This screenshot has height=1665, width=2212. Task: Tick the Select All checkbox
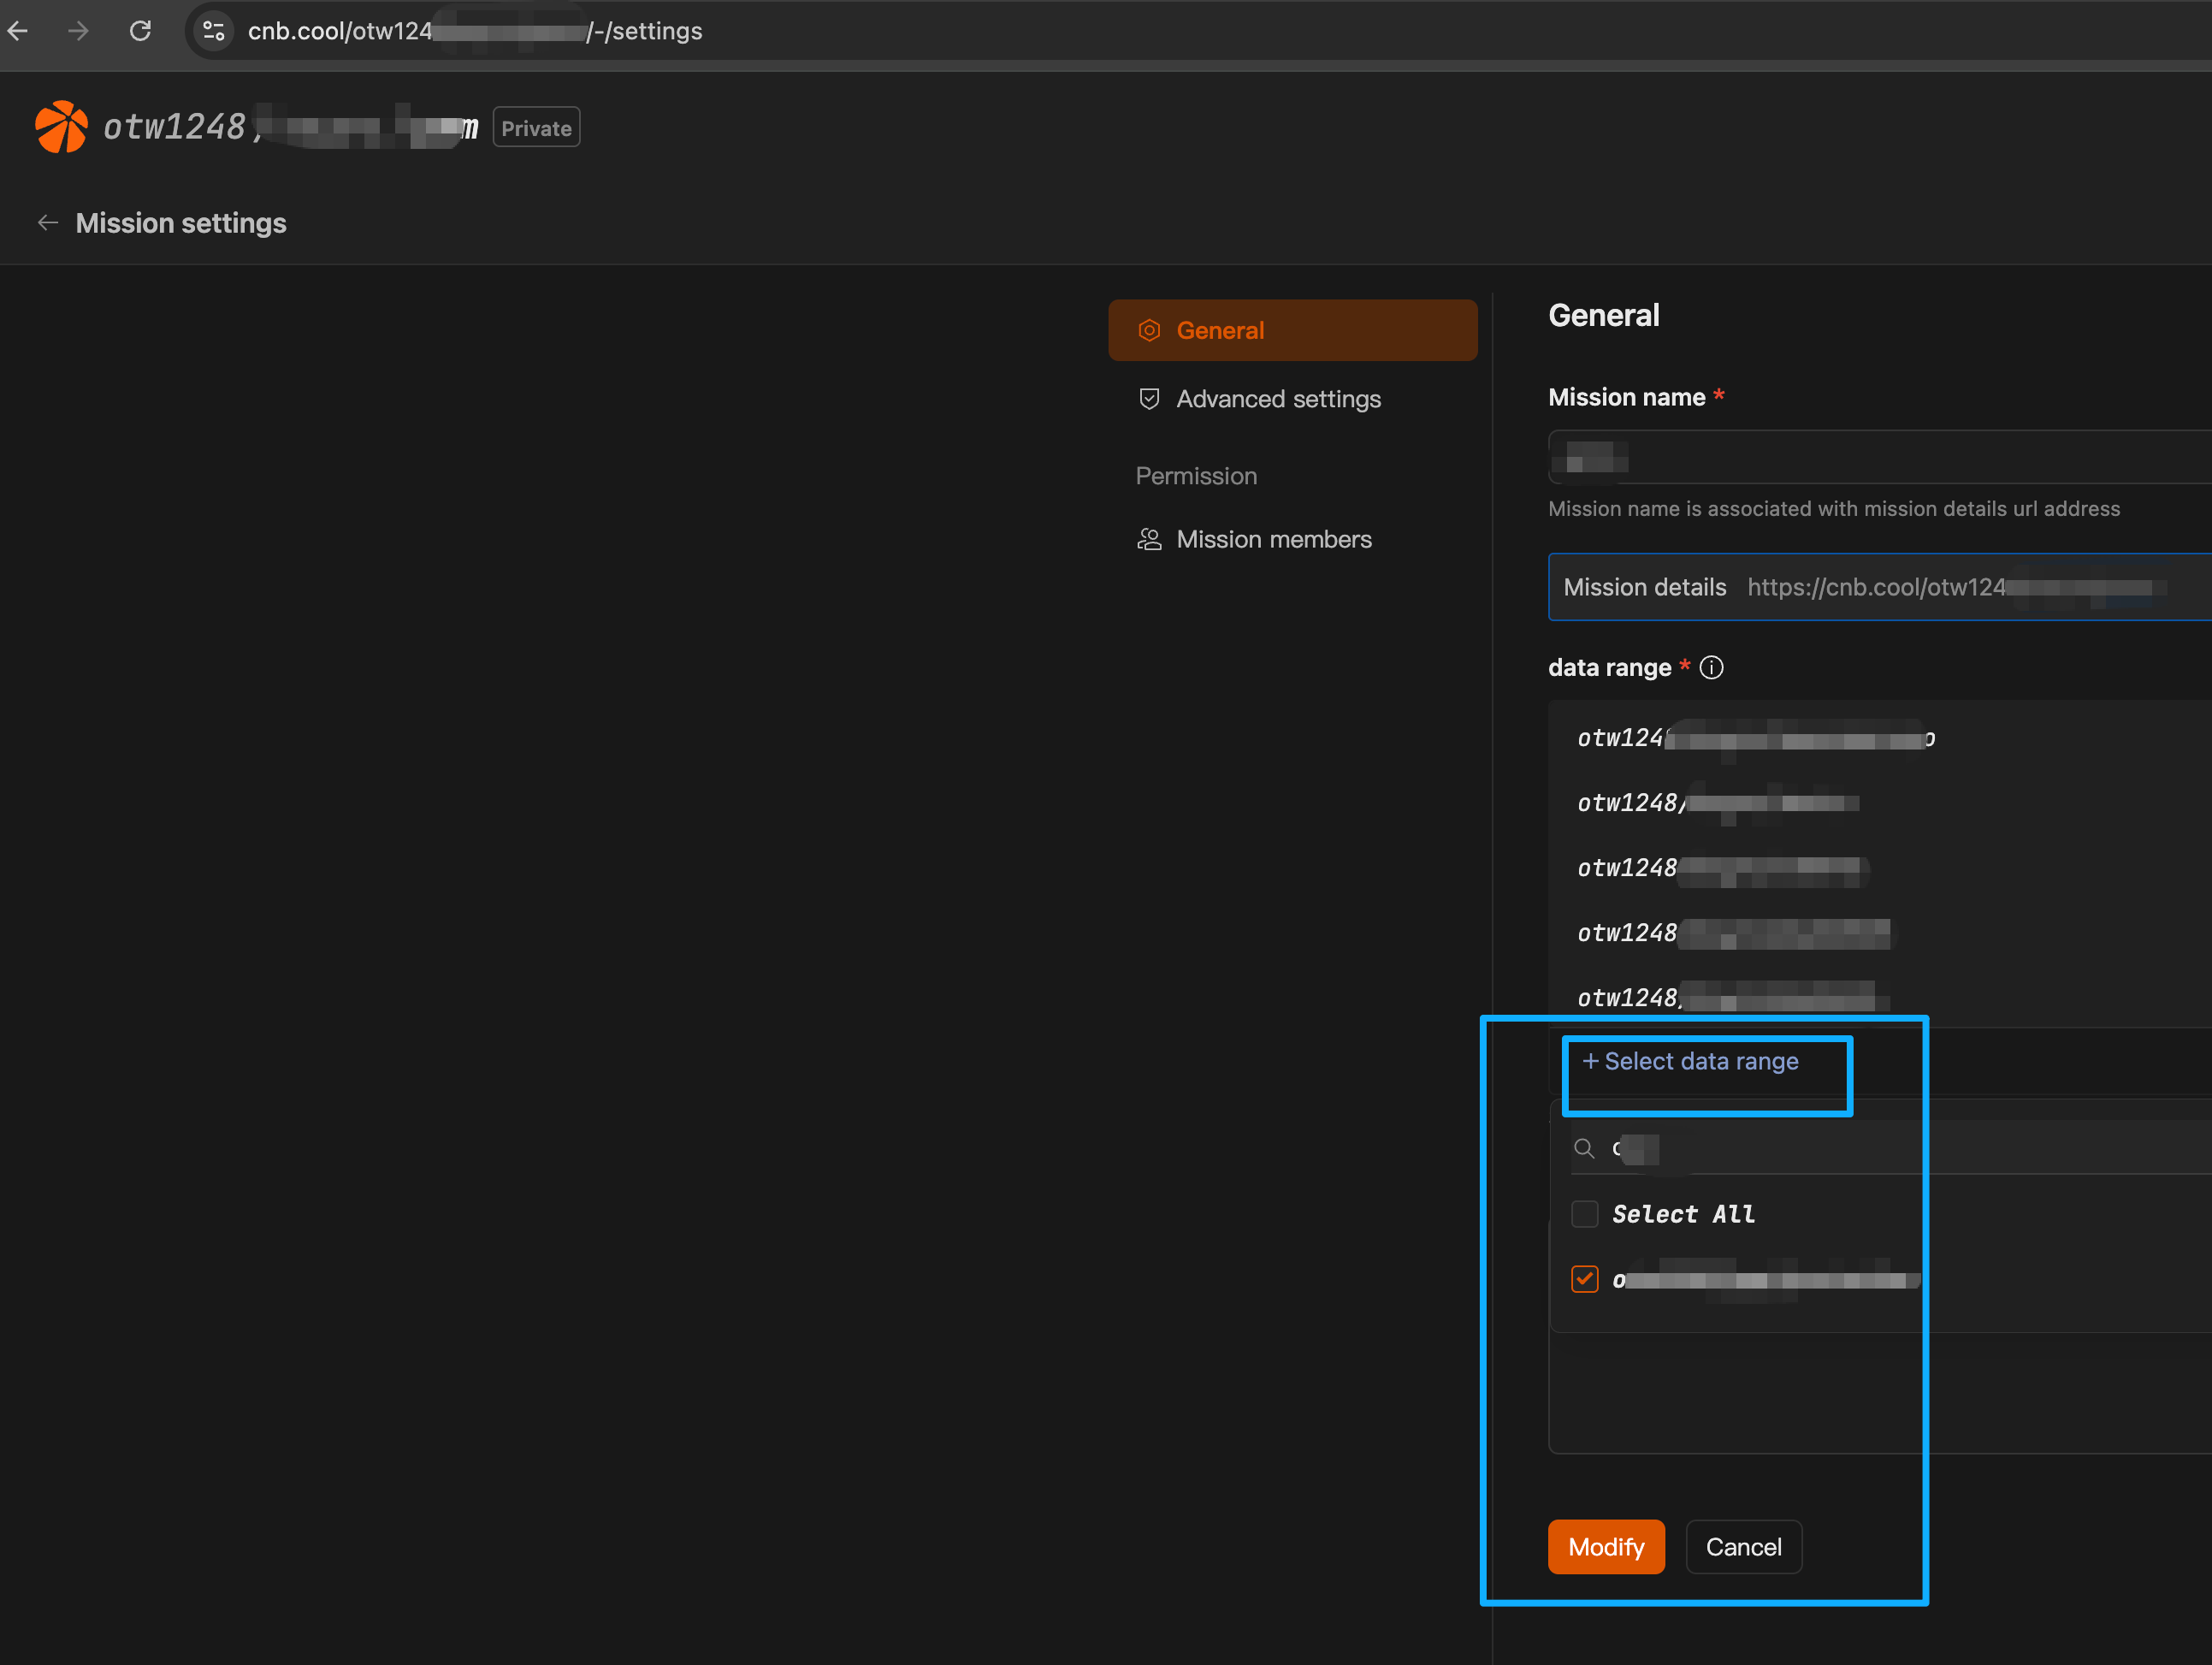click(1585, 1213)
